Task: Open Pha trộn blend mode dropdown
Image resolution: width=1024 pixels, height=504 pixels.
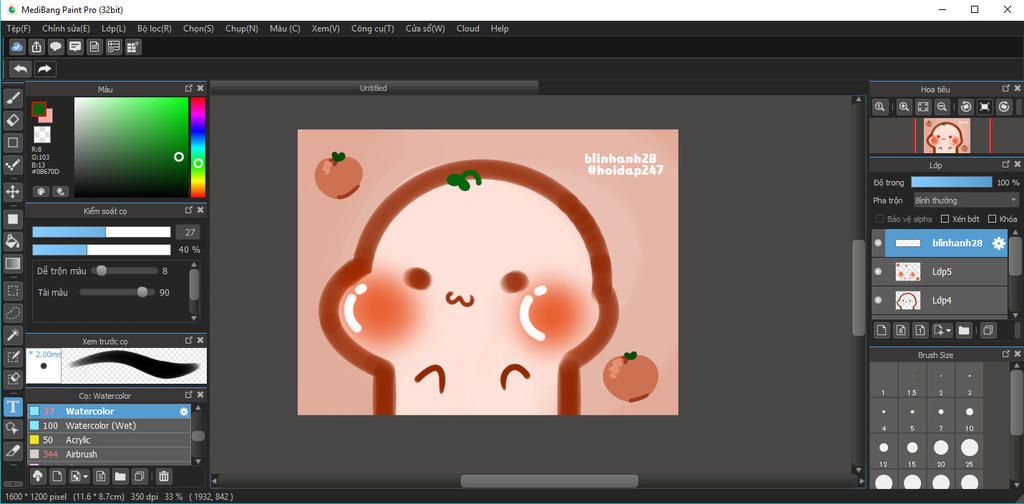Action: [965, 200]
